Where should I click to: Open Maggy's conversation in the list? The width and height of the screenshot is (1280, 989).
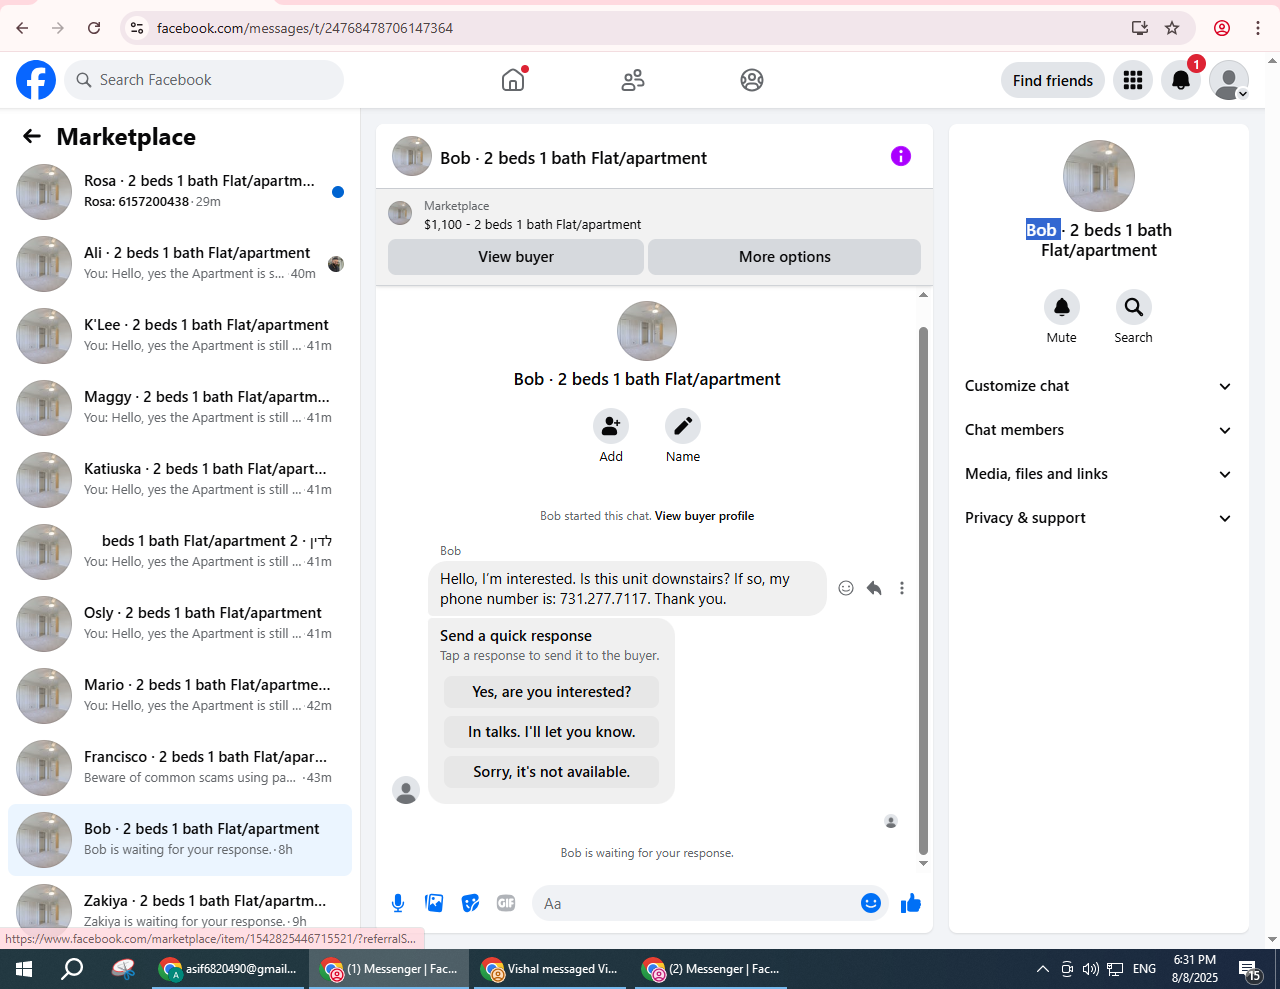click(x=180, y=408)
